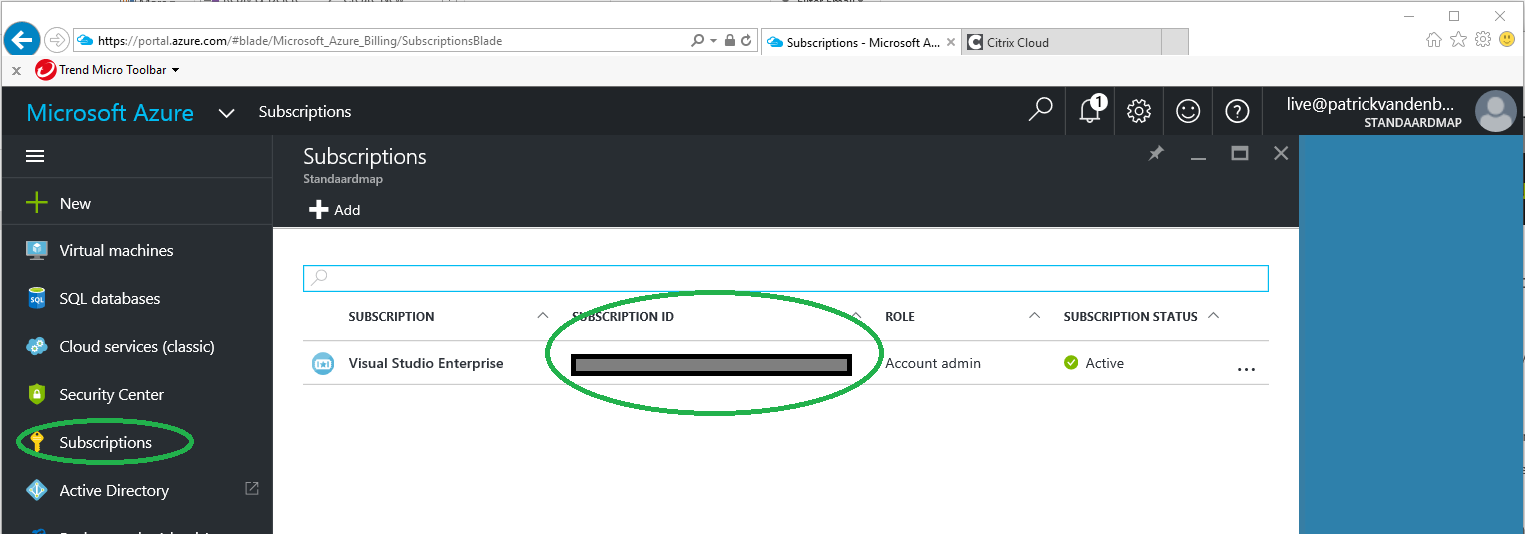Open Cloud services (classic) in sidebar
The image size is (1525, 534).
(x=136, y=347)
